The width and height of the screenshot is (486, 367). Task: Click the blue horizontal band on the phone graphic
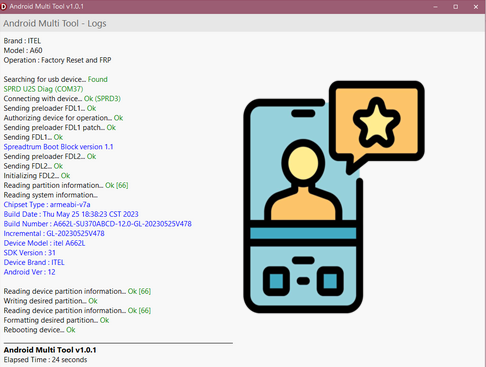303,233
